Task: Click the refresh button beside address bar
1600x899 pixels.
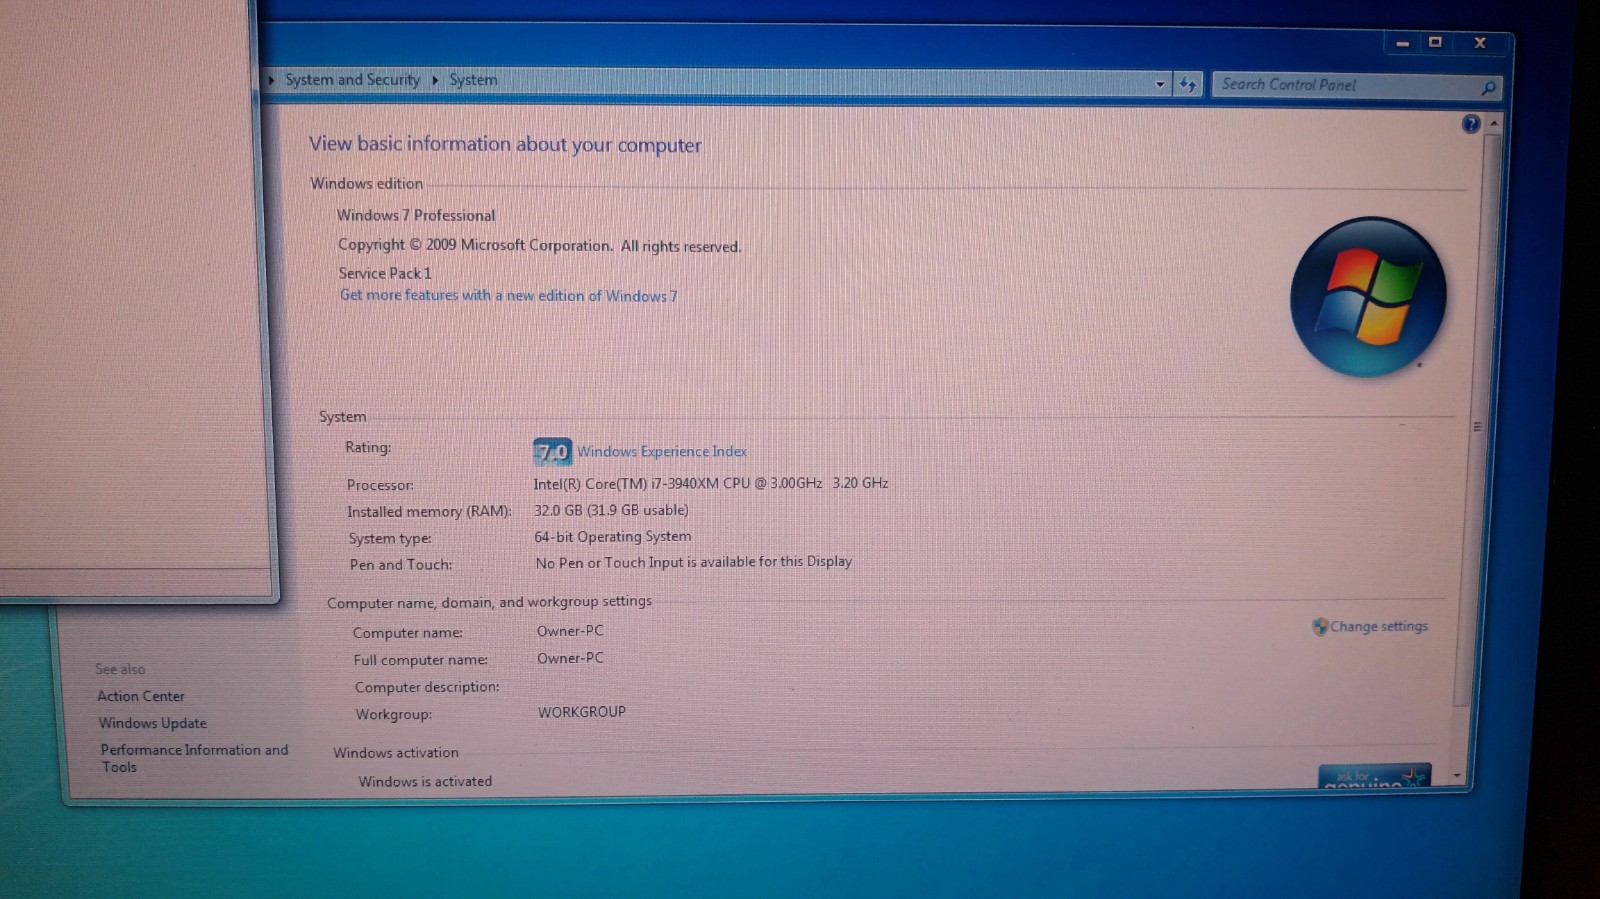Action: pos(1187,85)
